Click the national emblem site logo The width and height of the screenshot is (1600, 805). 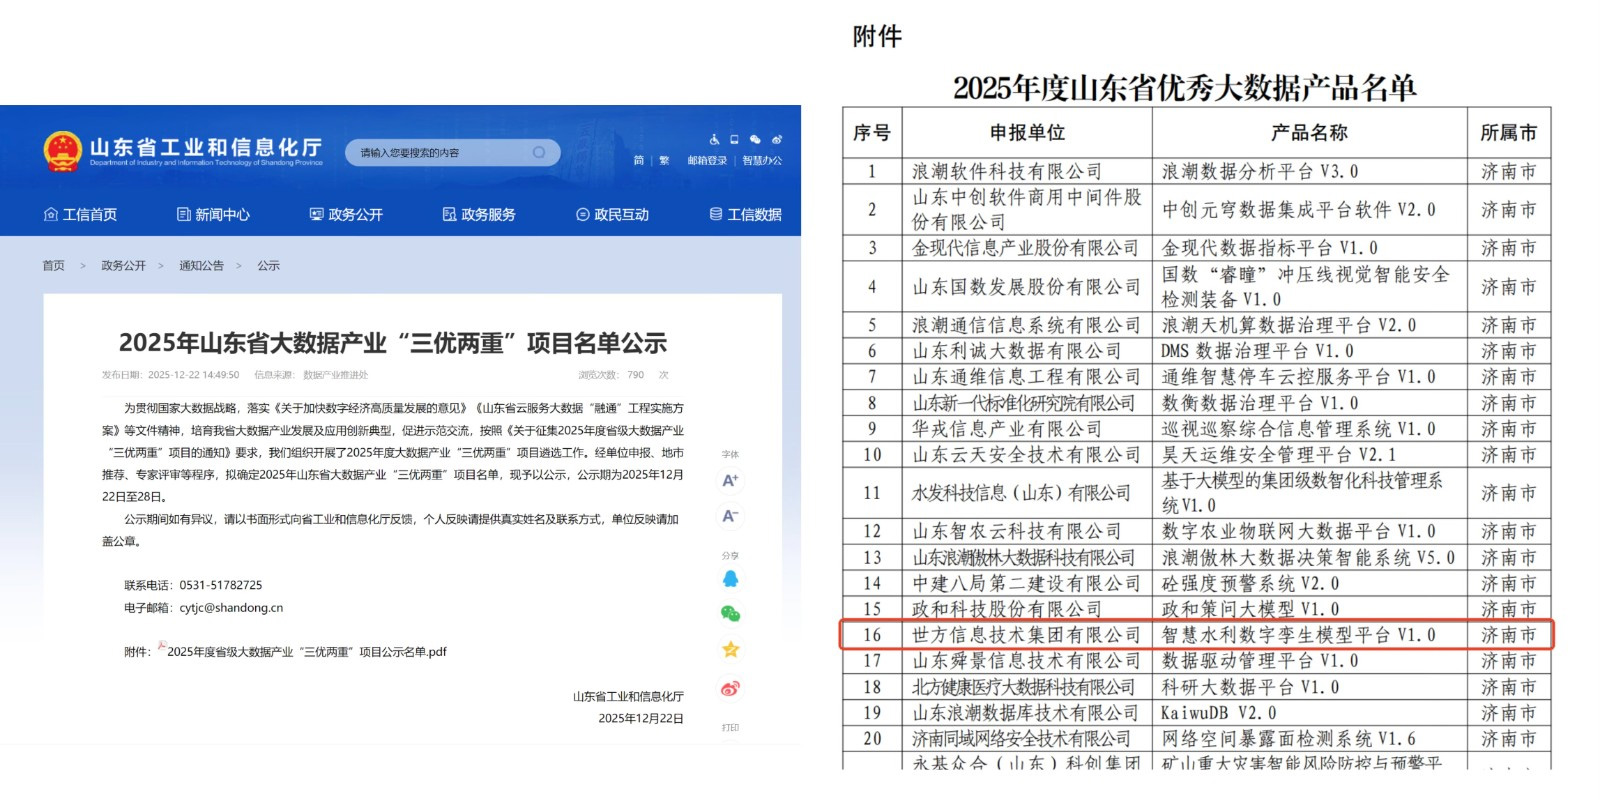tap(62, 151)
